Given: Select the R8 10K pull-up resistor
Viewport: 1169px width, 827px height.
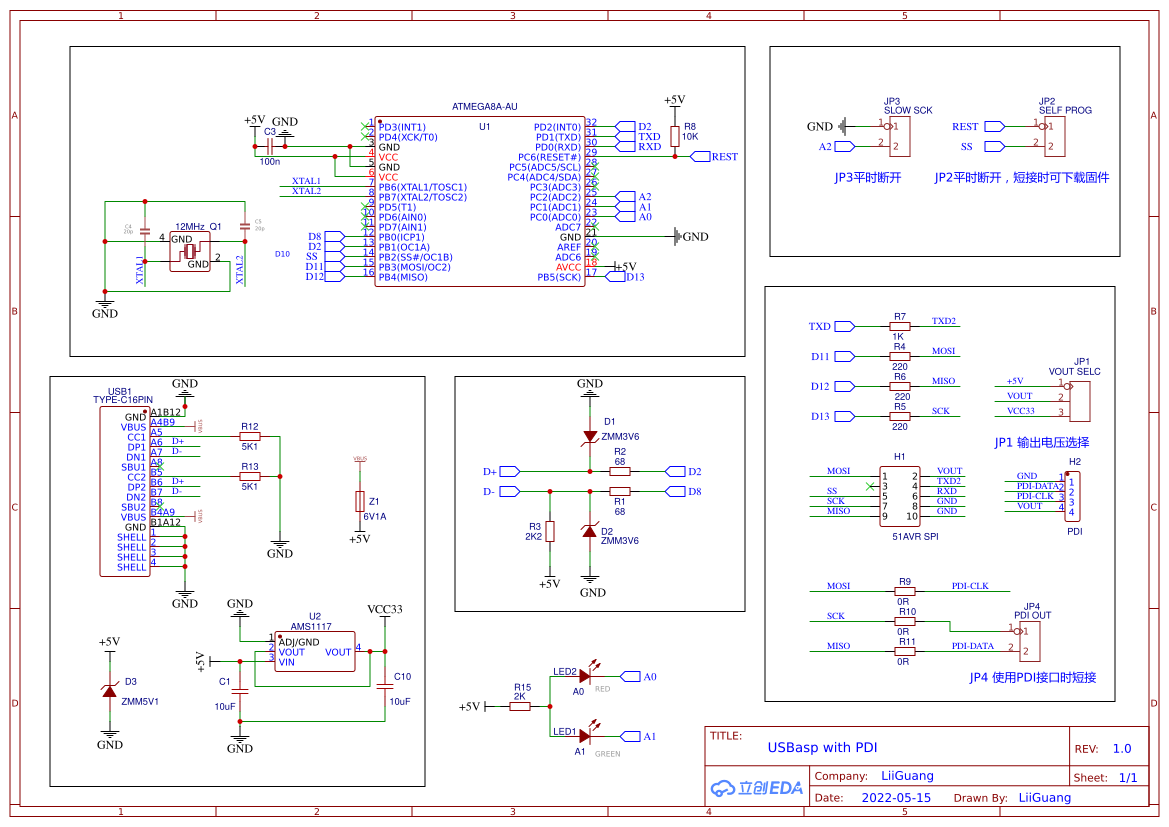Looking at the screenshot, I should [675, 136].
